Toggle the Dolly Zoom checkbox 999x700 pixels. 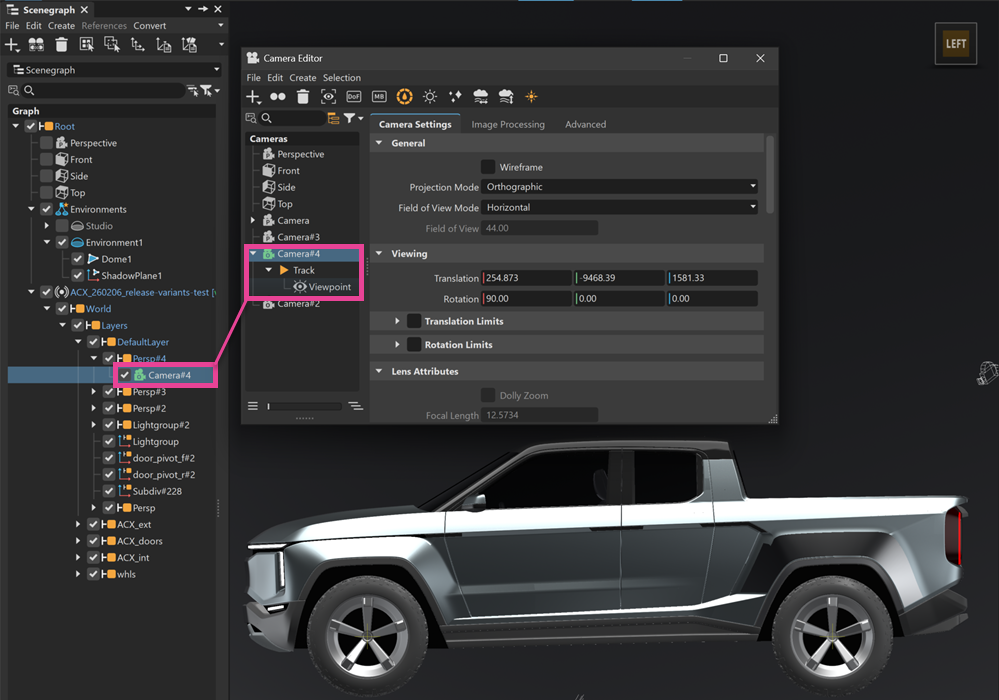click(488, 396)
